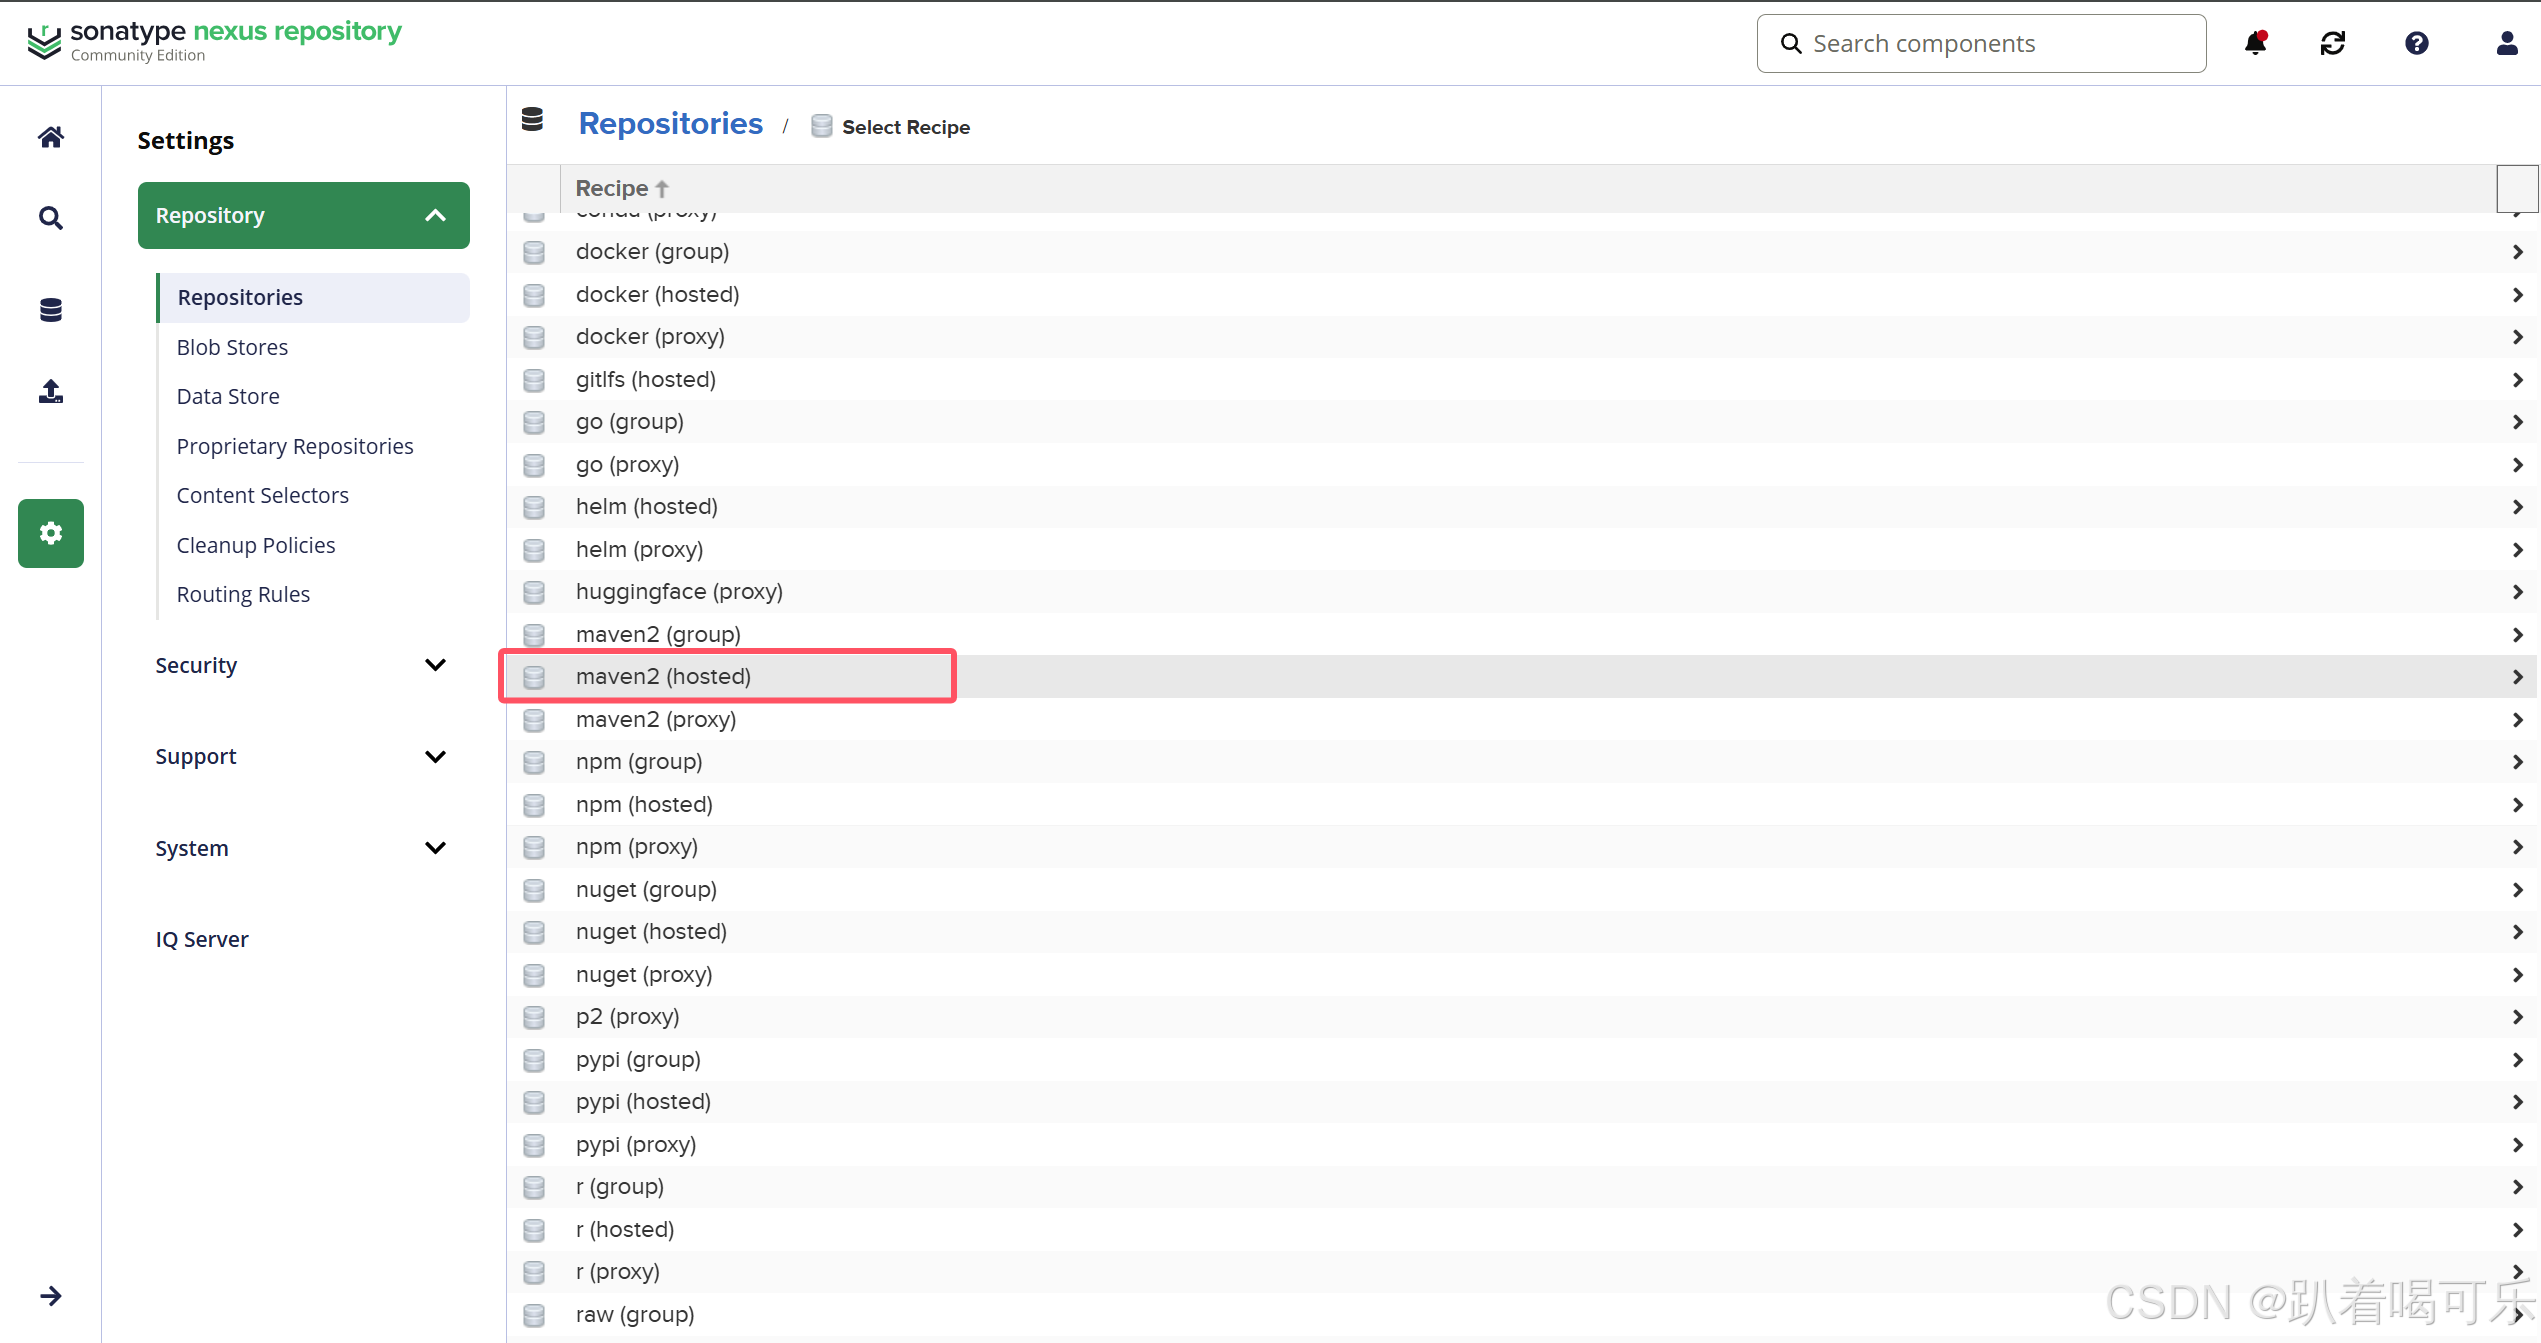Click chevron on docker (hosted) row

(x=2518, y=295)
